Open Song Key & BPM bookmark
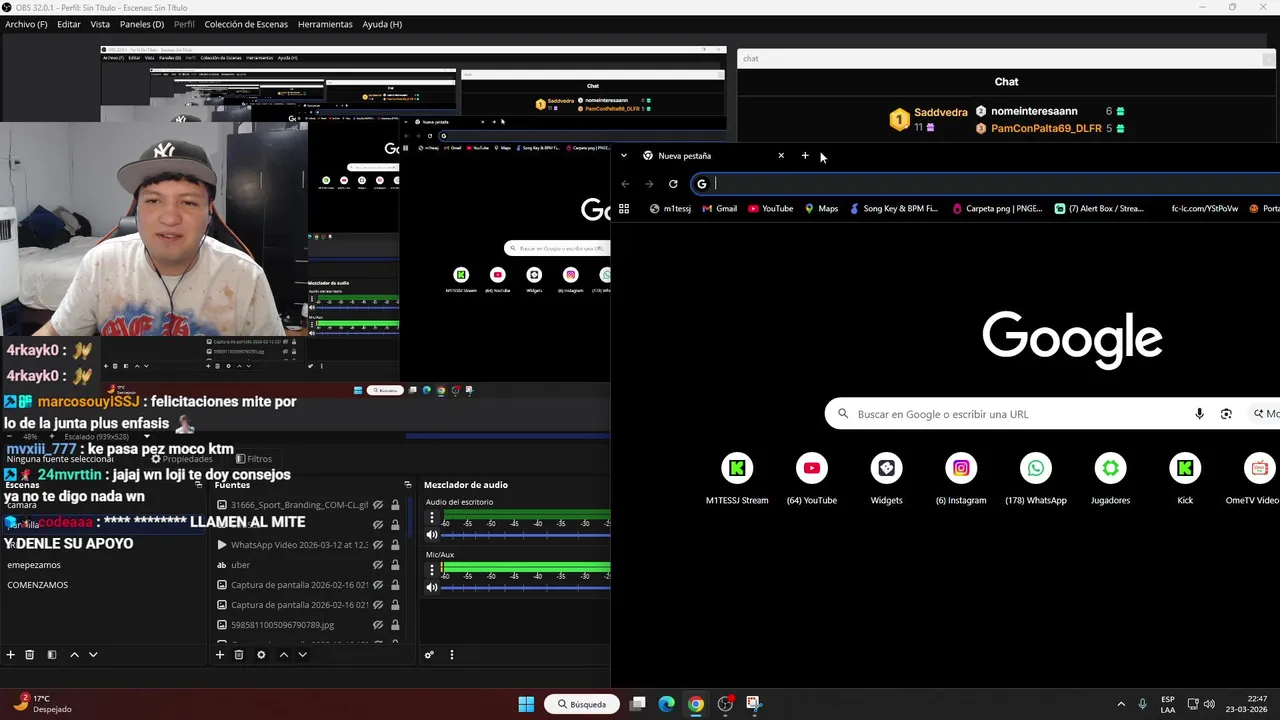1280x720 pixels. pos(894,209)
